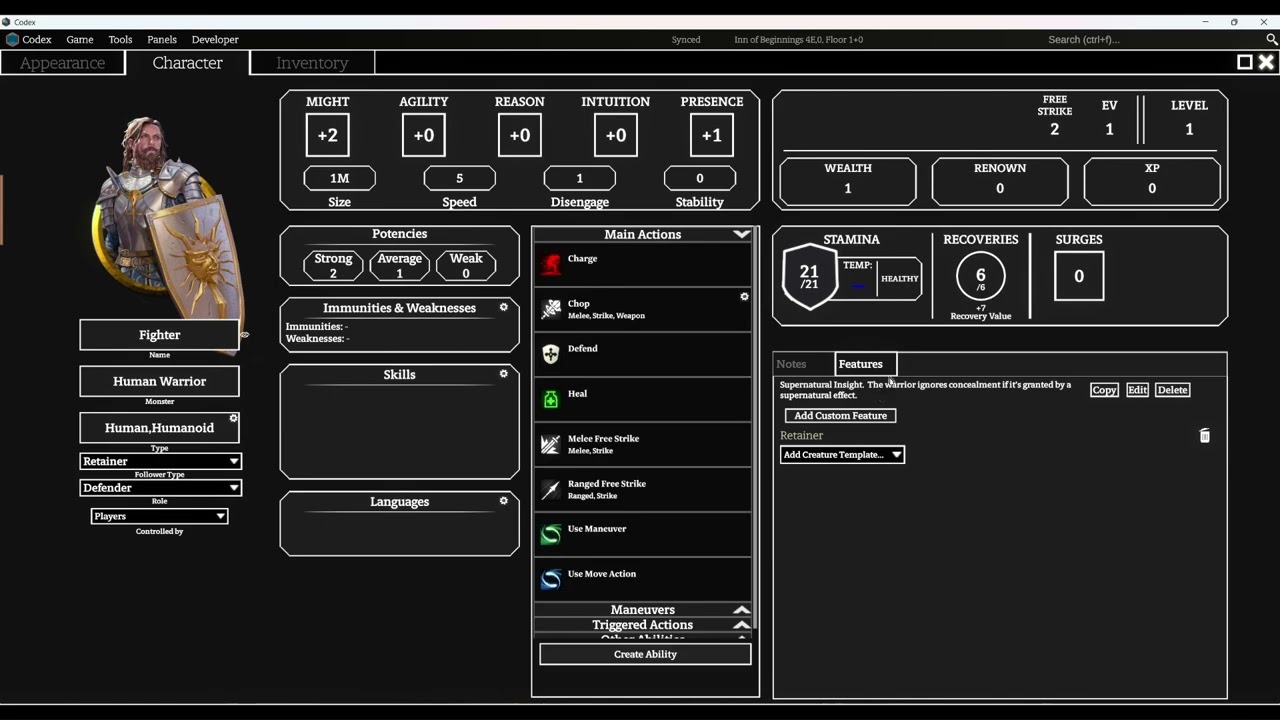Click the Agility +0 value box
Image resolution: width=1280 pixels, height=720 pixels.
424,135
